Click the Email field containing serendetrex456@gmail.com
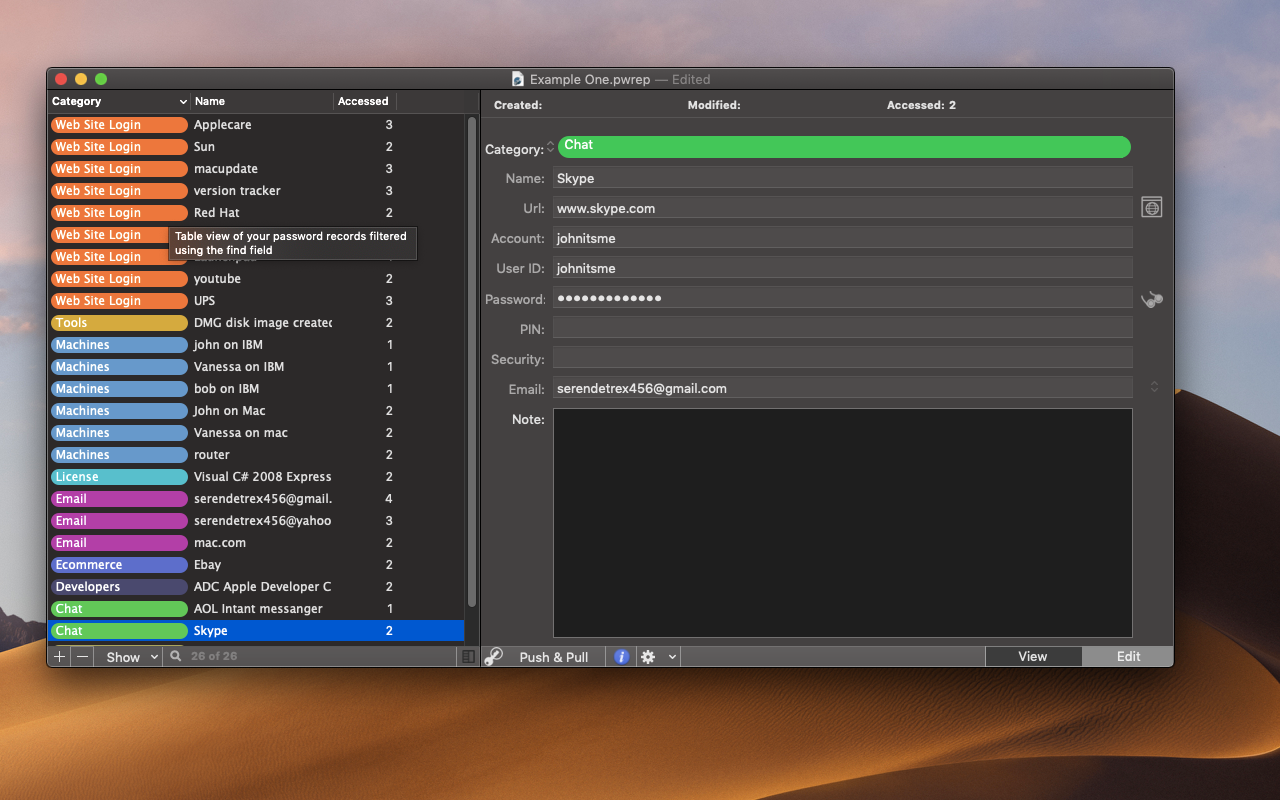 point(842,388)
